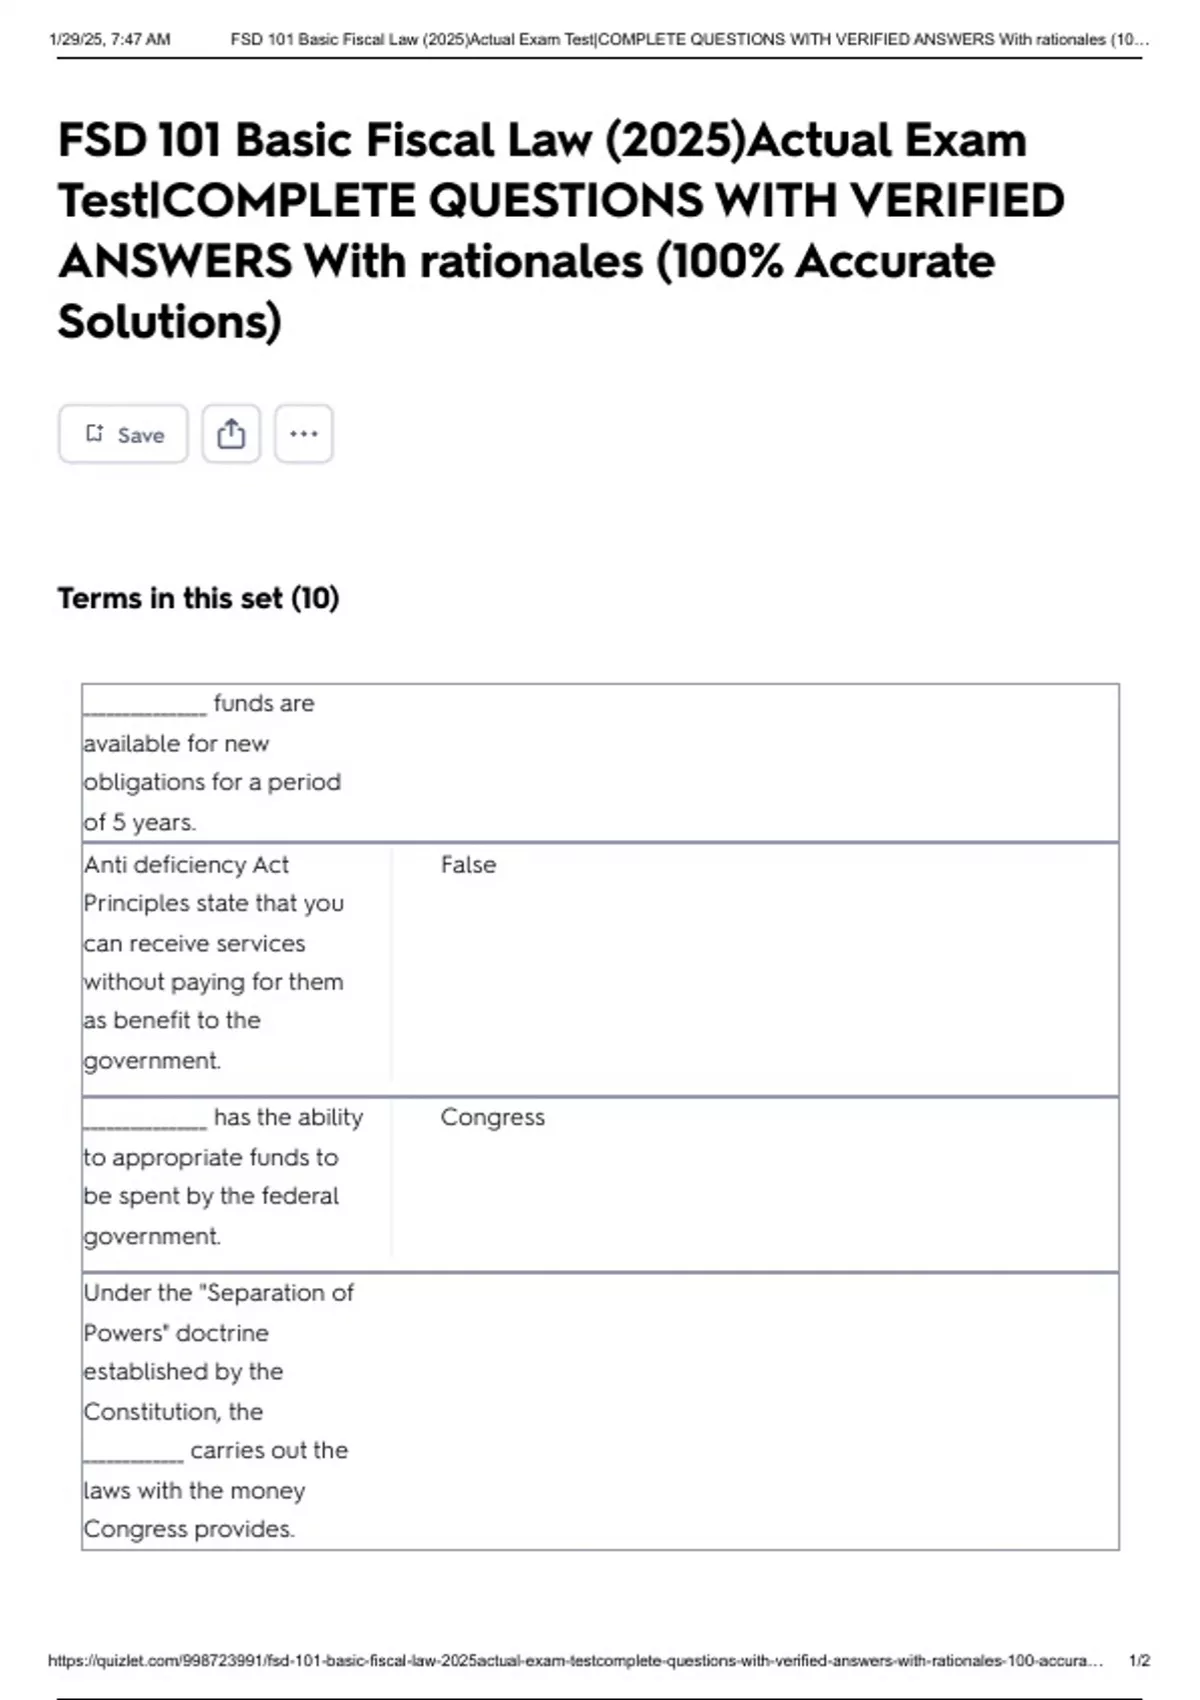Click the 'False' answer text
Screen dimensions: 1200x1700
click(468, 865)
